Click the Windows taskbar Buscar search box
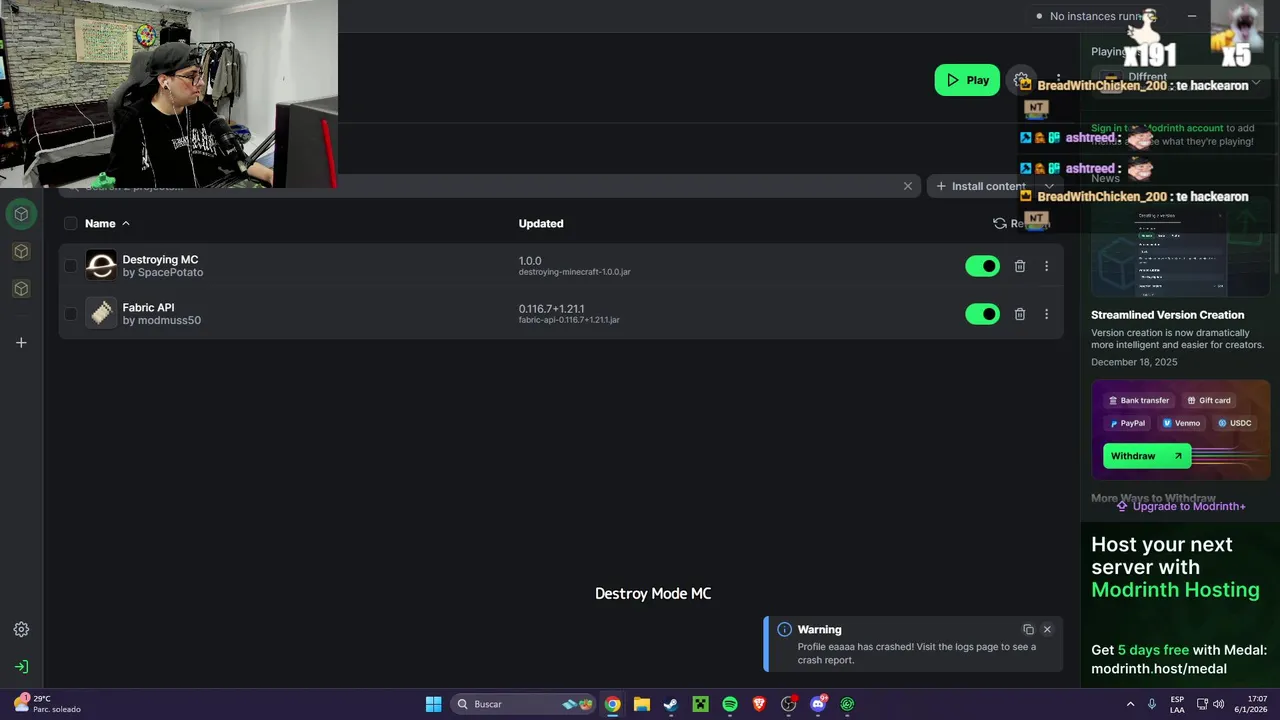This screenshot has height=720, width=1280. coord(523,704)
